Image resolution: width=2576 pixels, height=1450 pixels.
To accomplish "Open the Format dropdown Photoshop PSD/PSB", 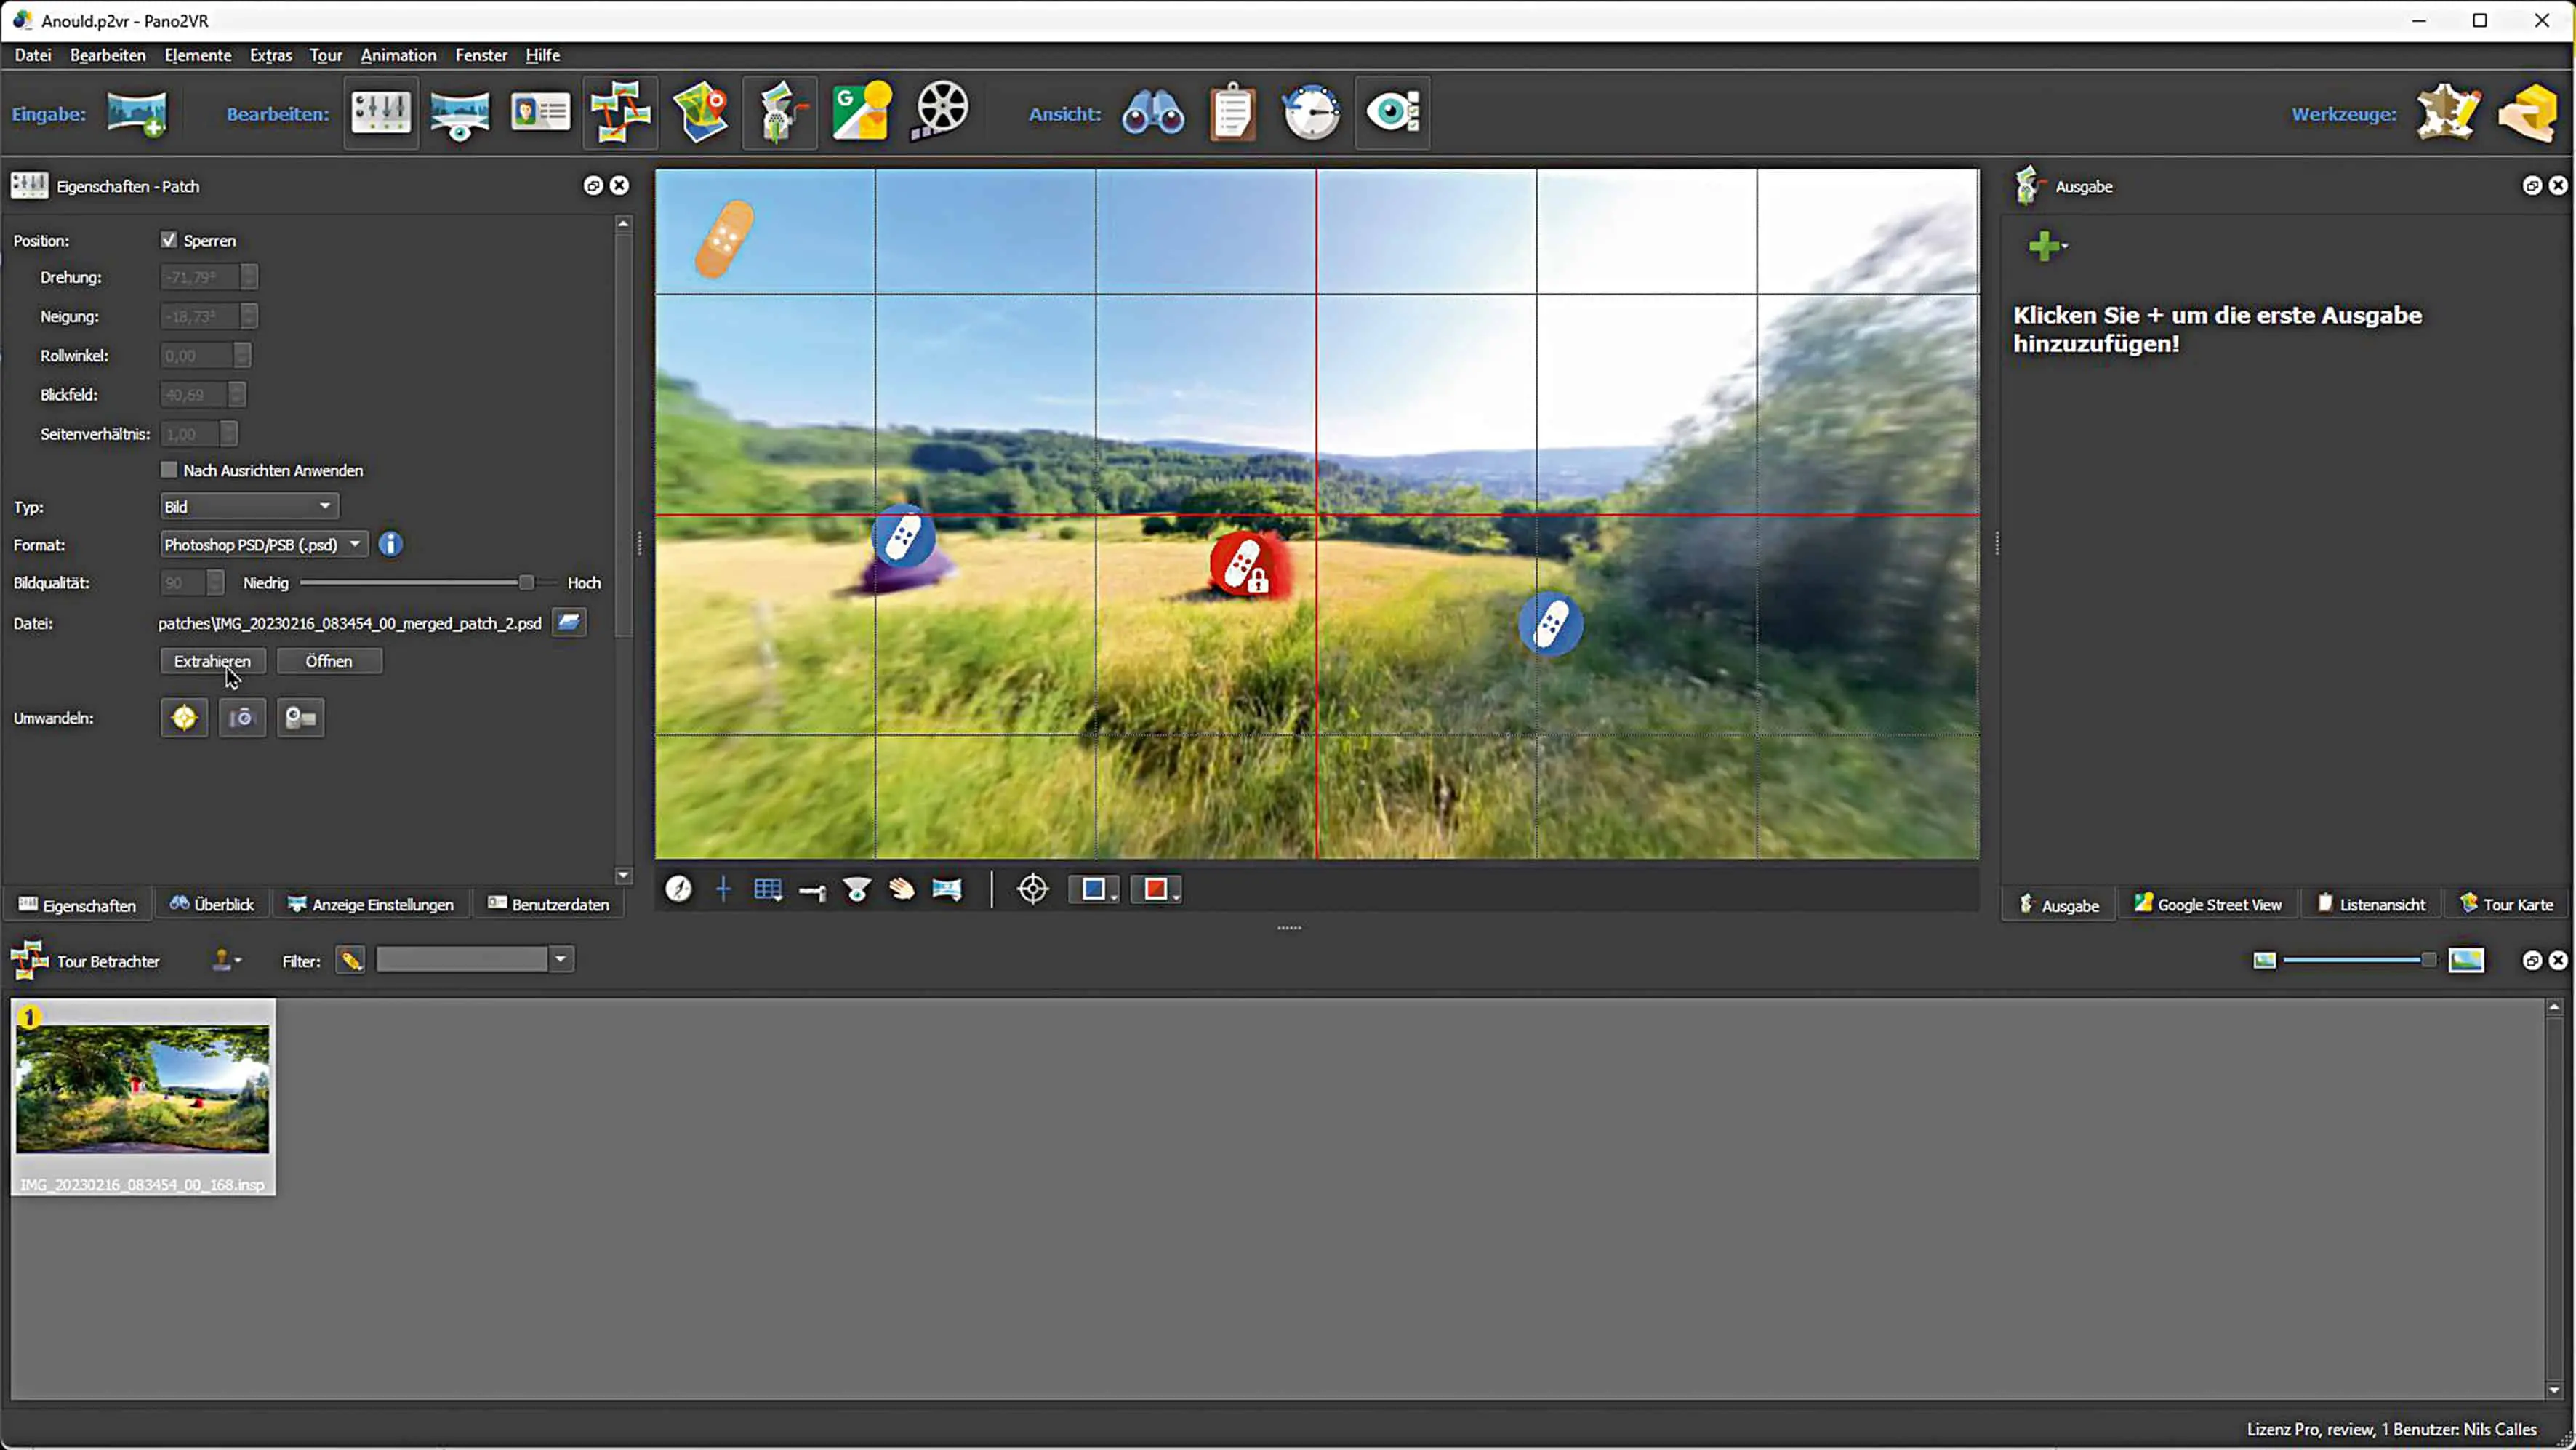I will [x=263, y=544].
